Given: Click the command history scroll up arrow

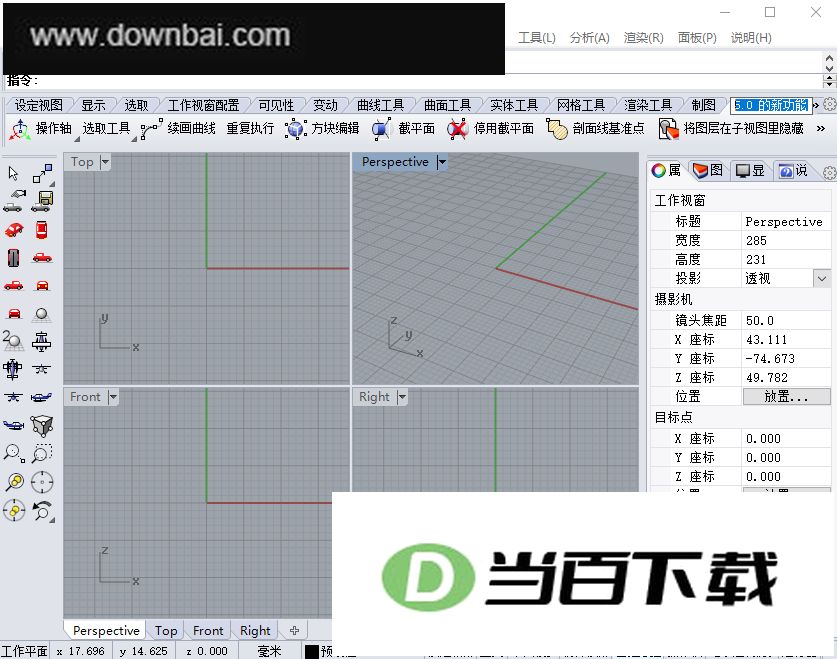Looking at the screenshot, I should tap(829, 58).
